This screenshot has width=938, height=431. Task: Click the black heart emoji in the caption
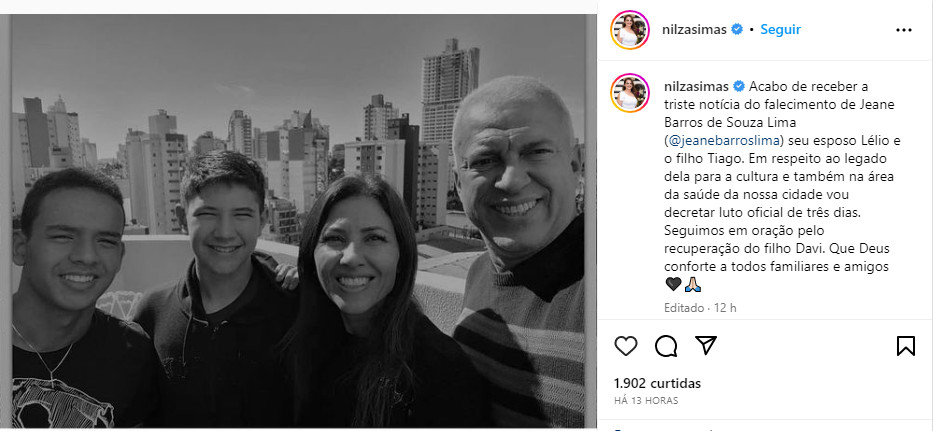click(673, 284)
